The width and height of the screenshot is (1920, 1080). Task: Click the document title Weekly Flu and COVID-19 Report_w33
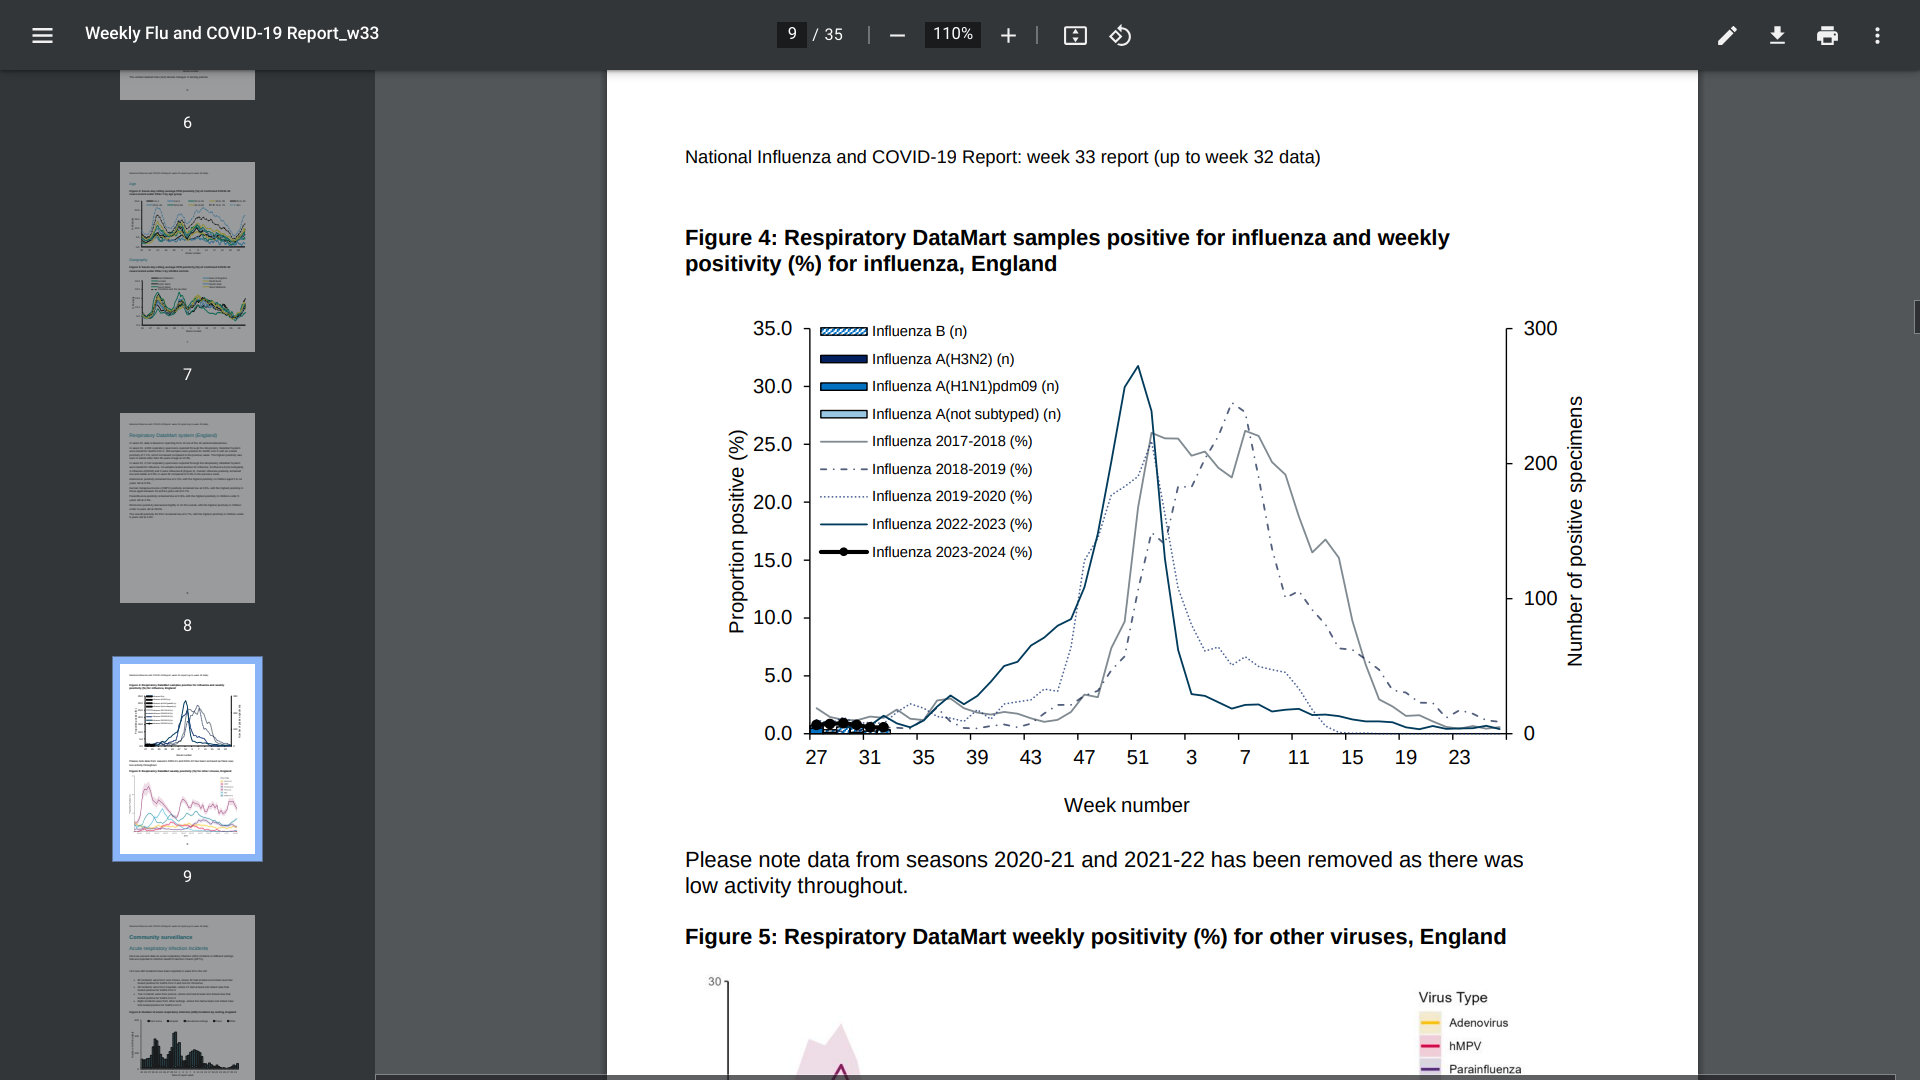(x=232, y=33)
